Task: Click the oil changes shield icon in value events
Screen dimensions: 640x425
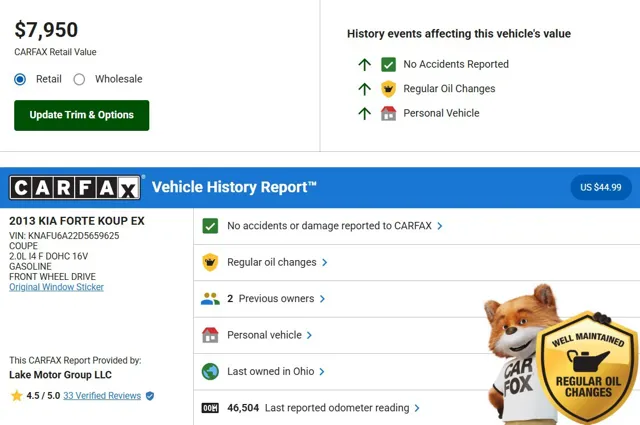Action: (388, 89)
